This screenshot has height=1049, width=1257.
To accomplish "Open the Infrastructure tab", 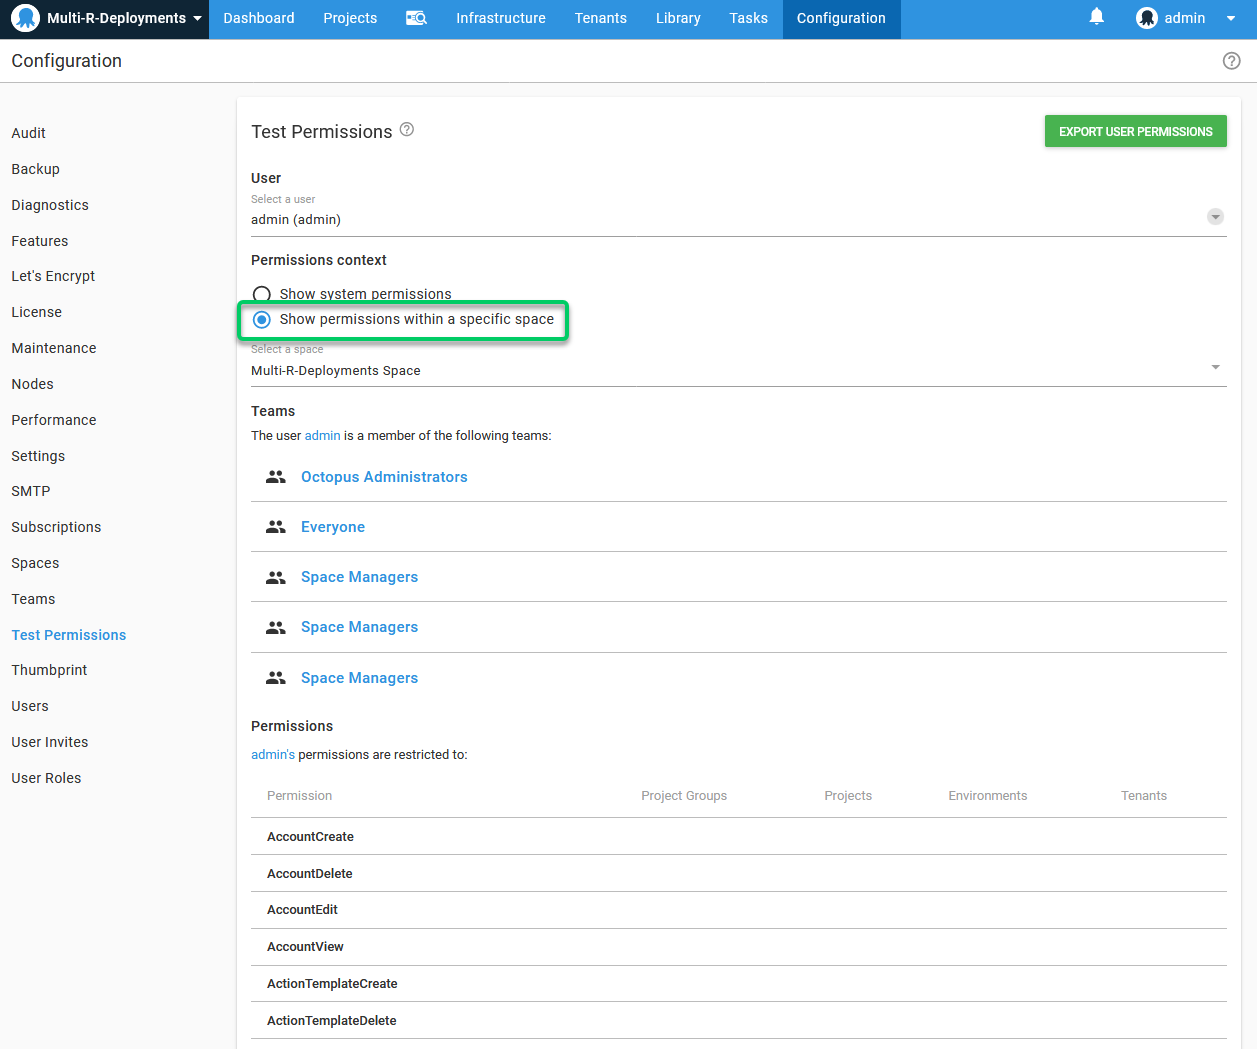I will pos(500,18).
